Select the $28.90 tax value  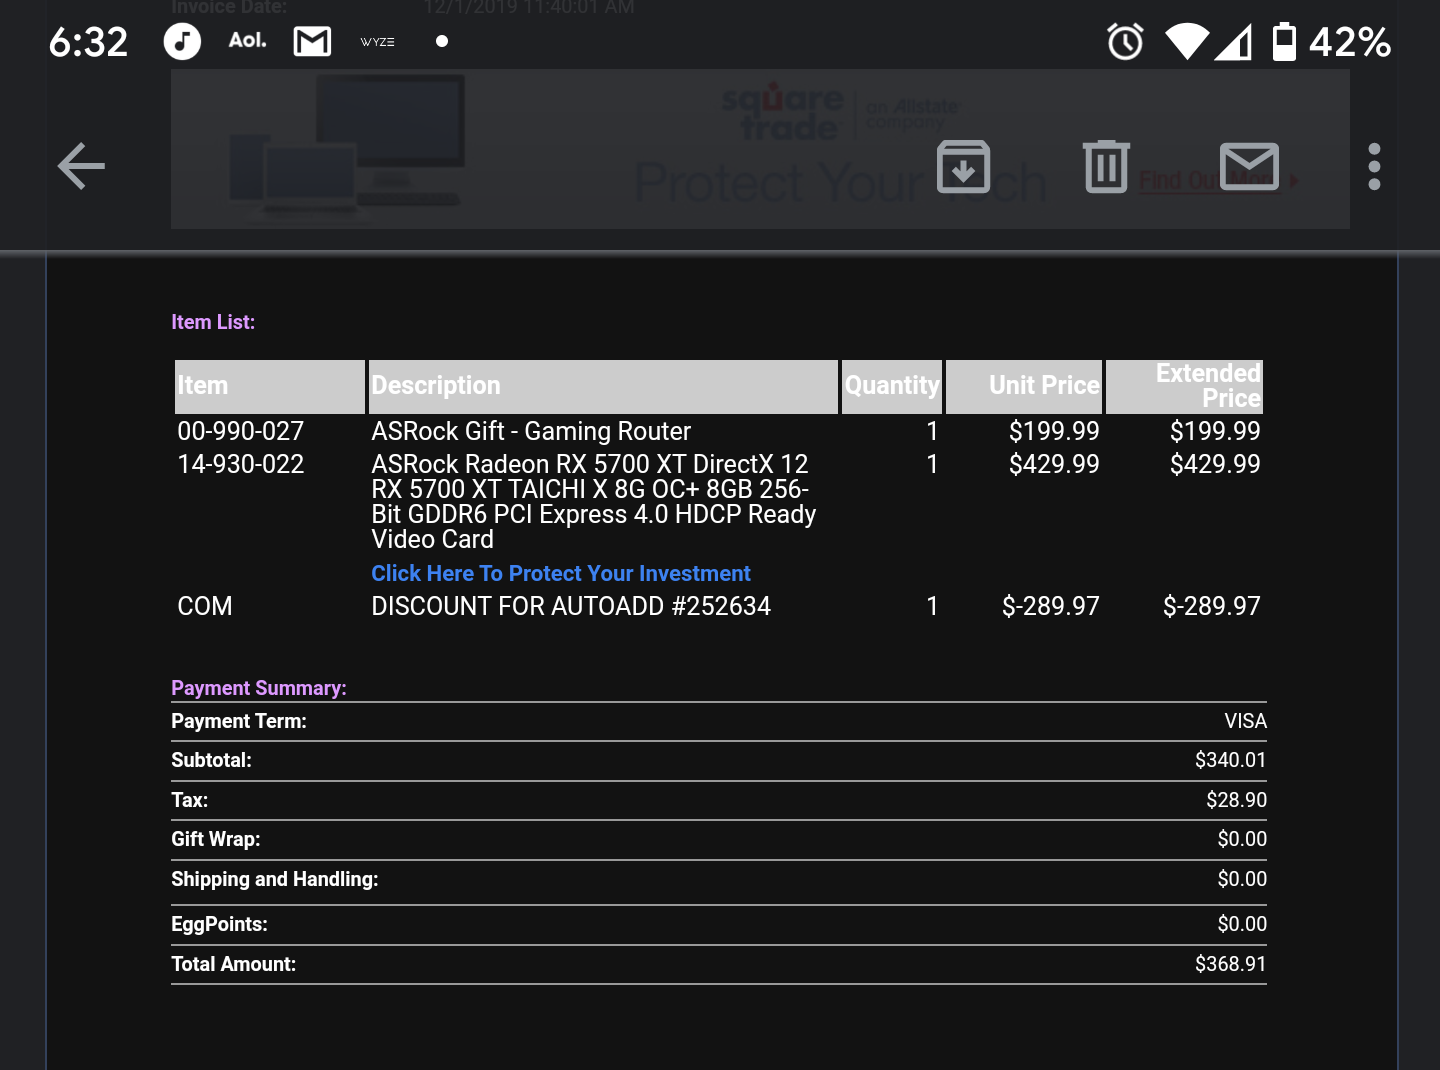1236,800
